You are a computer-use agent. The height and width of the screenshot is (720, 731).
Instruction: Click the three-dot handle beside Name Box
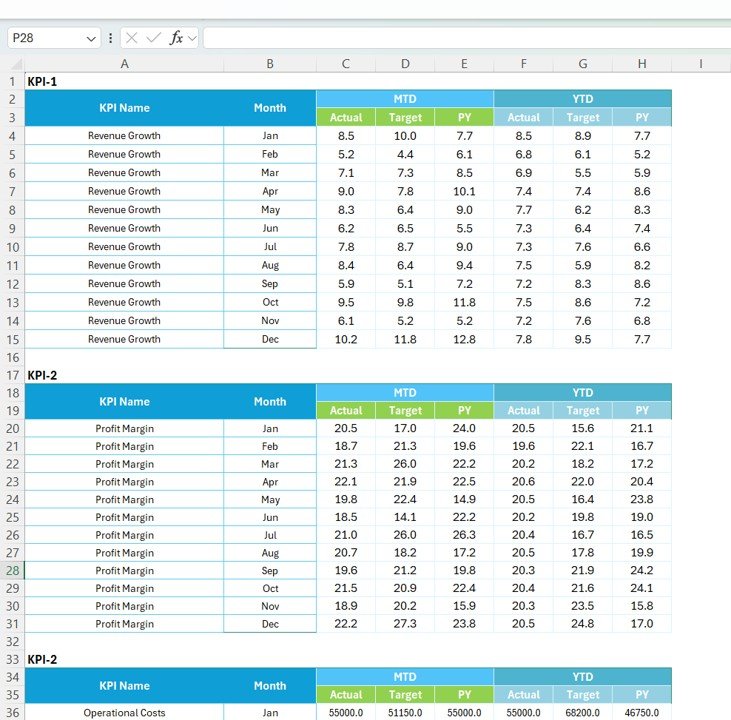[110, 38]
